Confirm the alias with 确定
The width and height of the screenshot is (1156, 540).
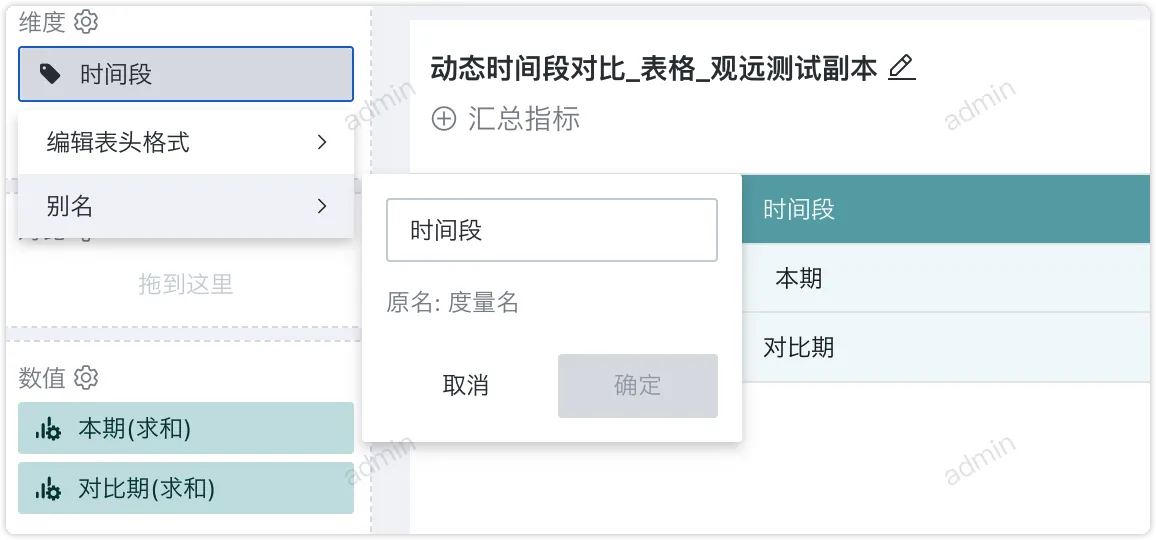(x=637, y=385)
